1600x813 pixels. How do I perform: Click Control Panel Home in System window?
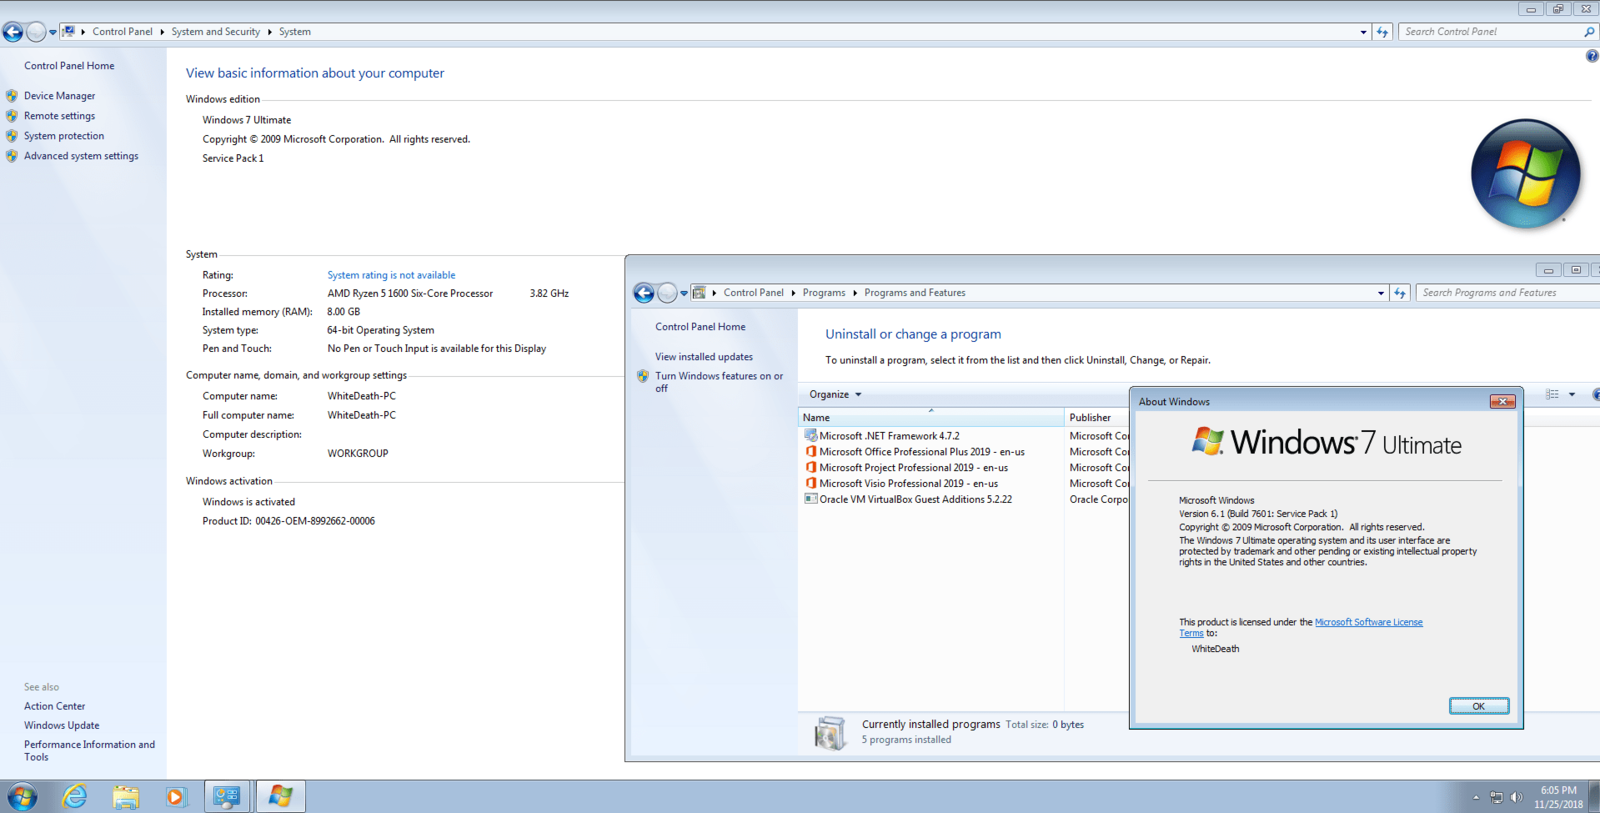[69, 66]
